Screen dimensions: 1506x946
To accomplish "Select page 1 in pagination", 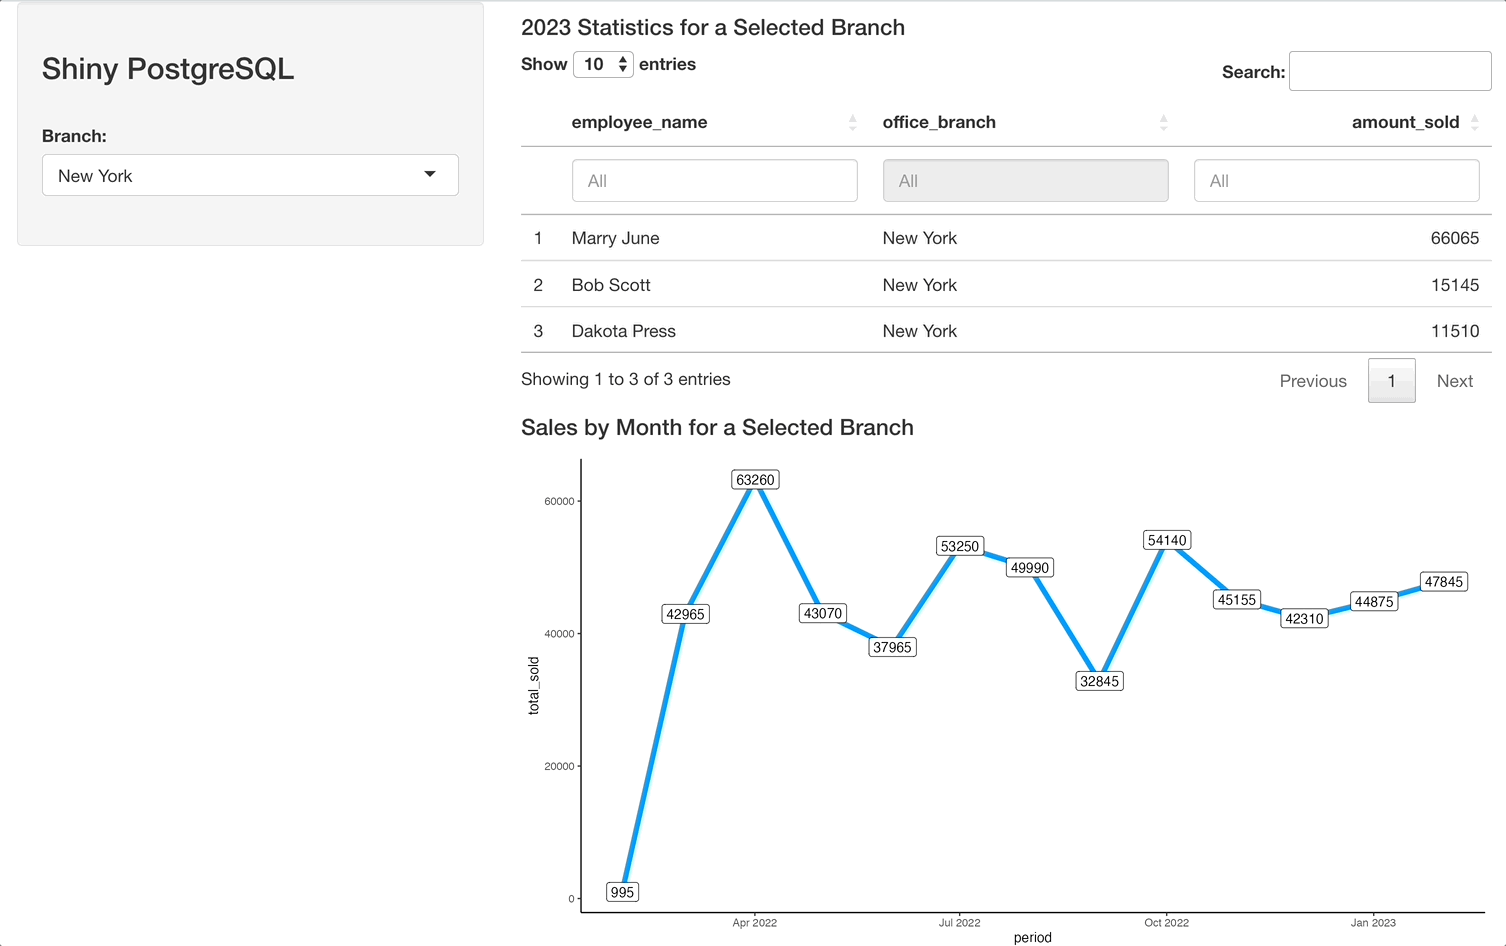I will pos(1391,381).
